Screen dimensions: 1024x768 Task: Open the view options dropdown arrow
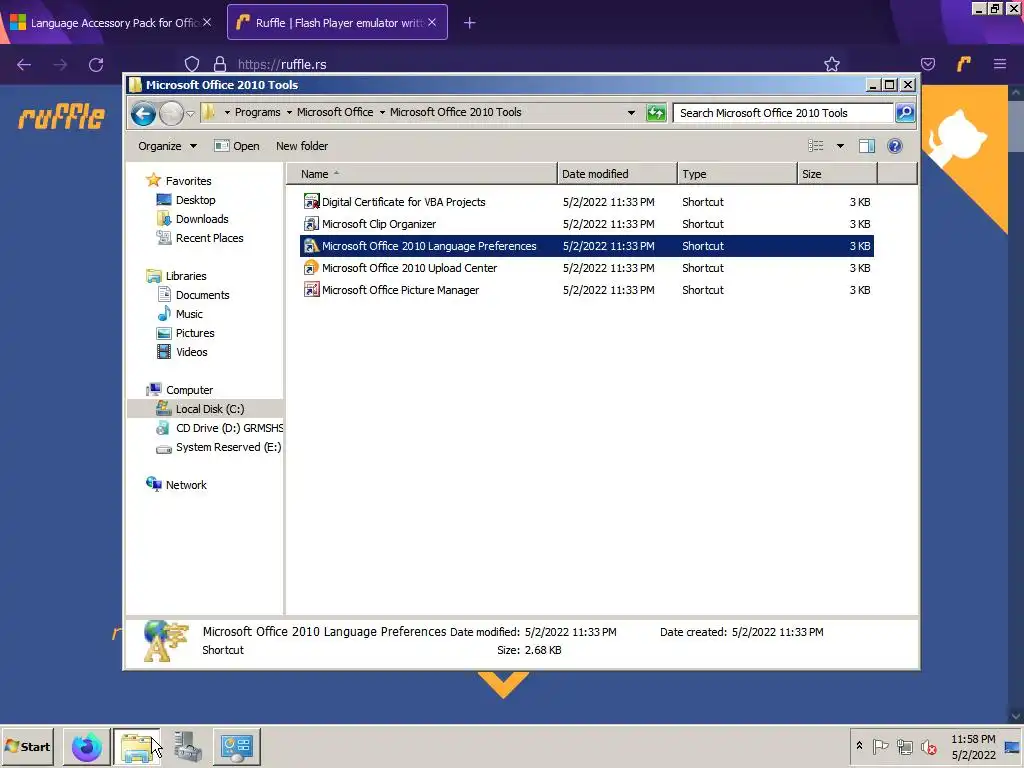(x=840, y=146)
